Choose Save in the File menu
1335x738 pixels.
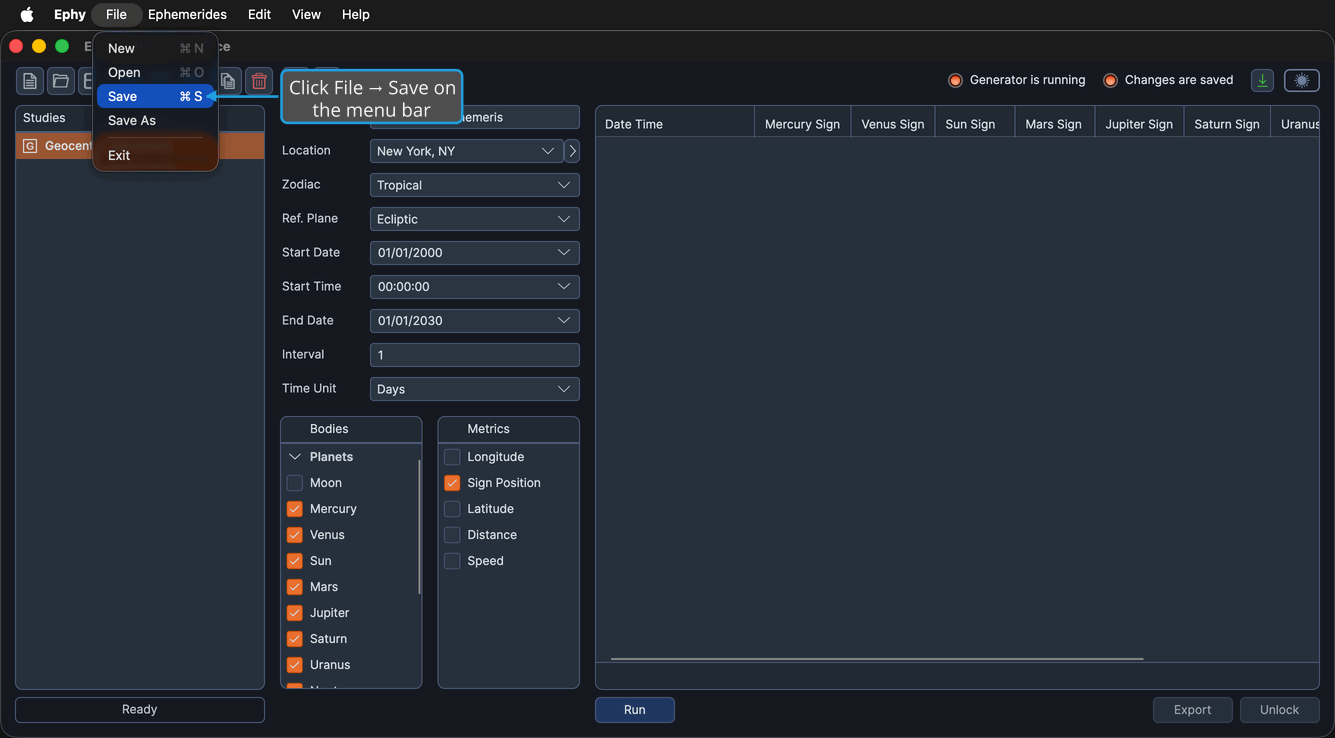[155, 96]
